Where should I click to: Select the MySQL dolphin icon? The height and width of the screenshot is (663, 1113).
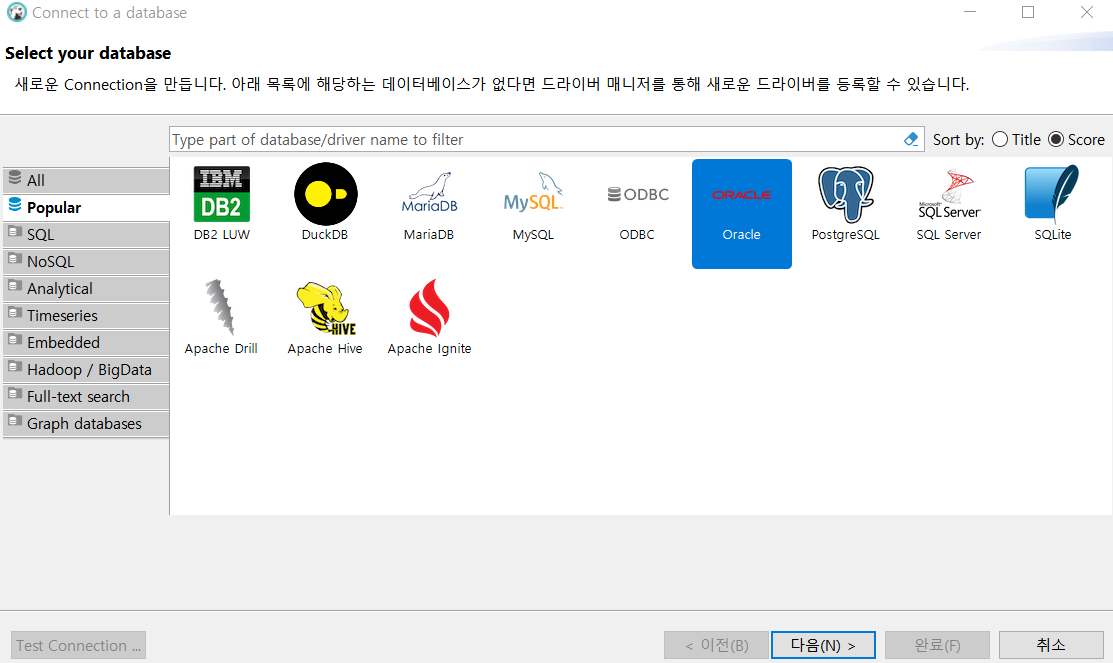point(533,193)
